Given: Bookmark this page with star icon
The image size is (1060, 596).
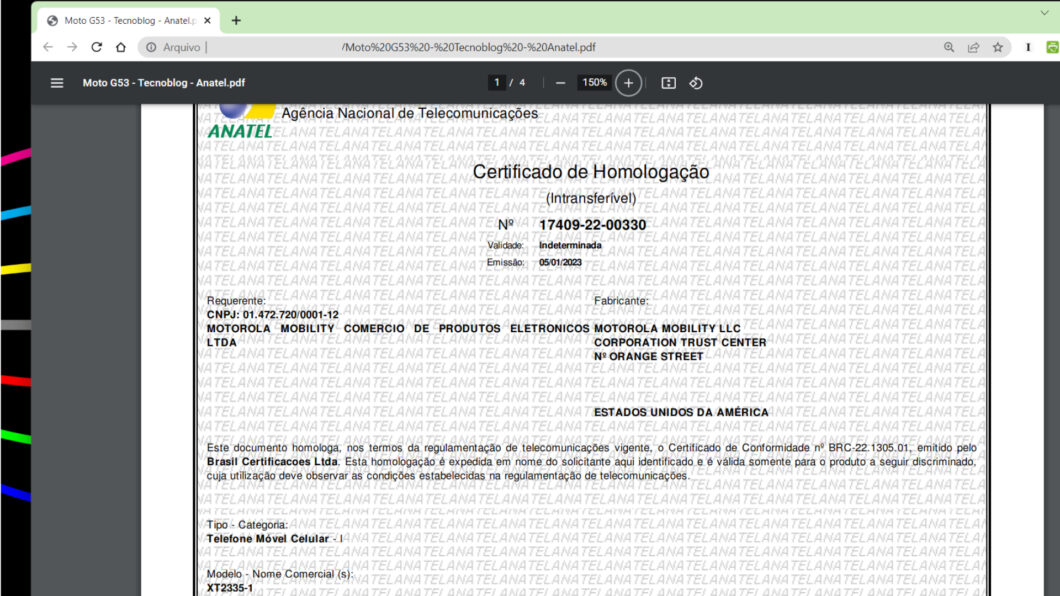Looking at the screenshot, I should (x=998, y=47).
